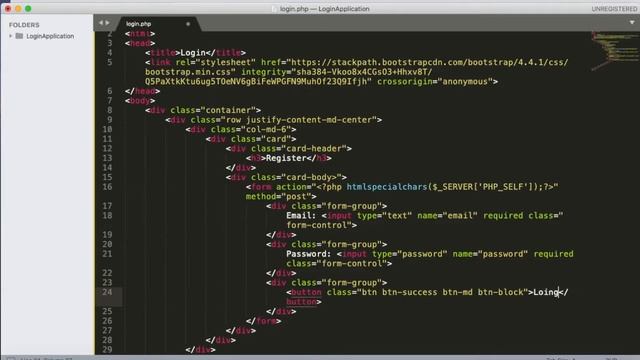This screenshot has width=640, height=360.
Task: Click 'Email:' label text in code
Action: tap(301, 216)
